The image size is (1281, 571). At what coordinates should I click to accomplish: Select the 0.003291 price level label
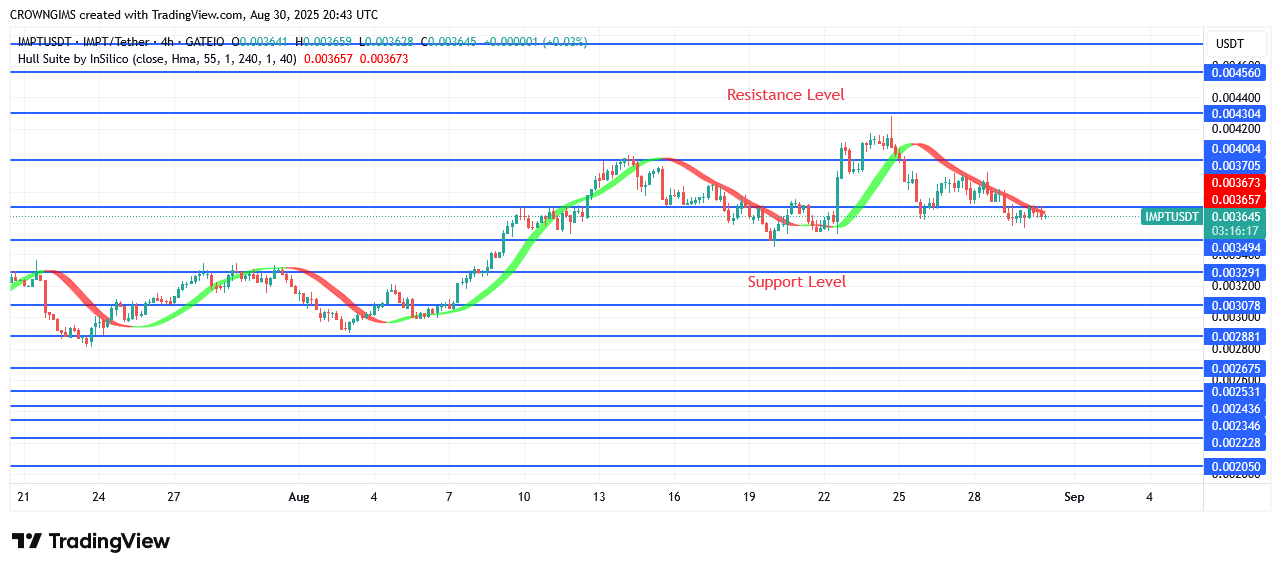tap(1236, 272)
